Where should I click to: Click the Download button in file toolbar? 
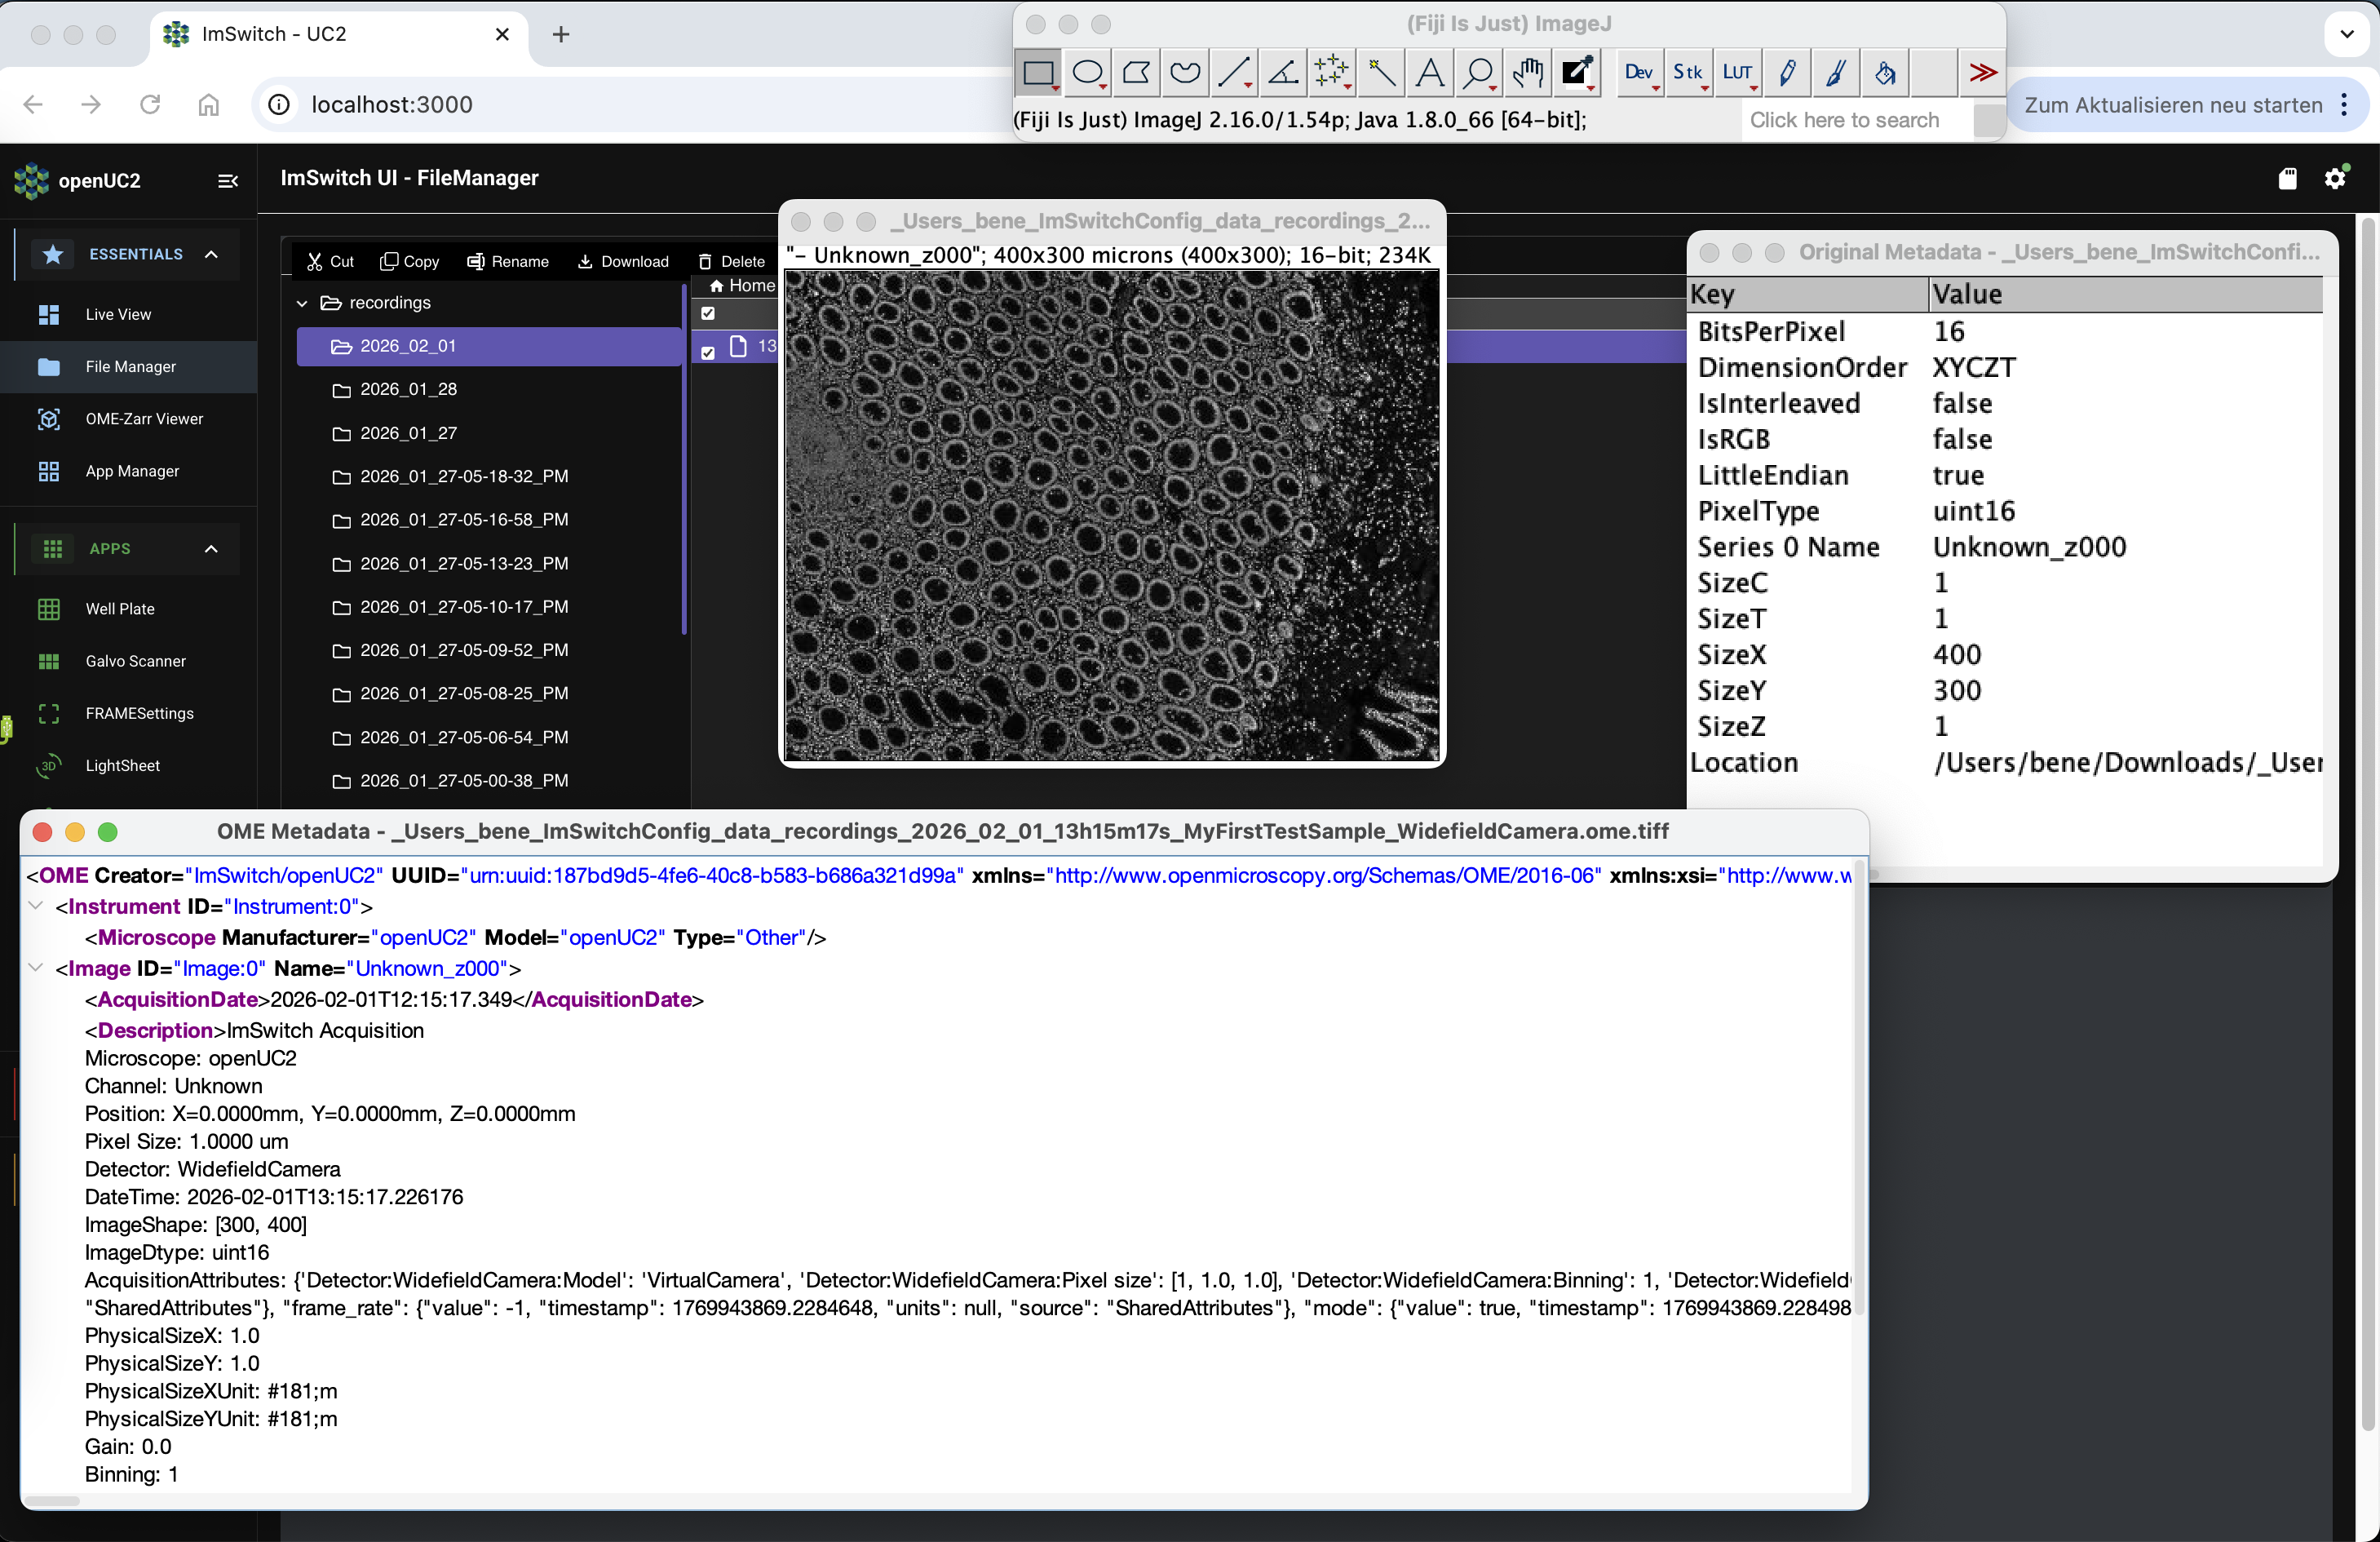623,262
